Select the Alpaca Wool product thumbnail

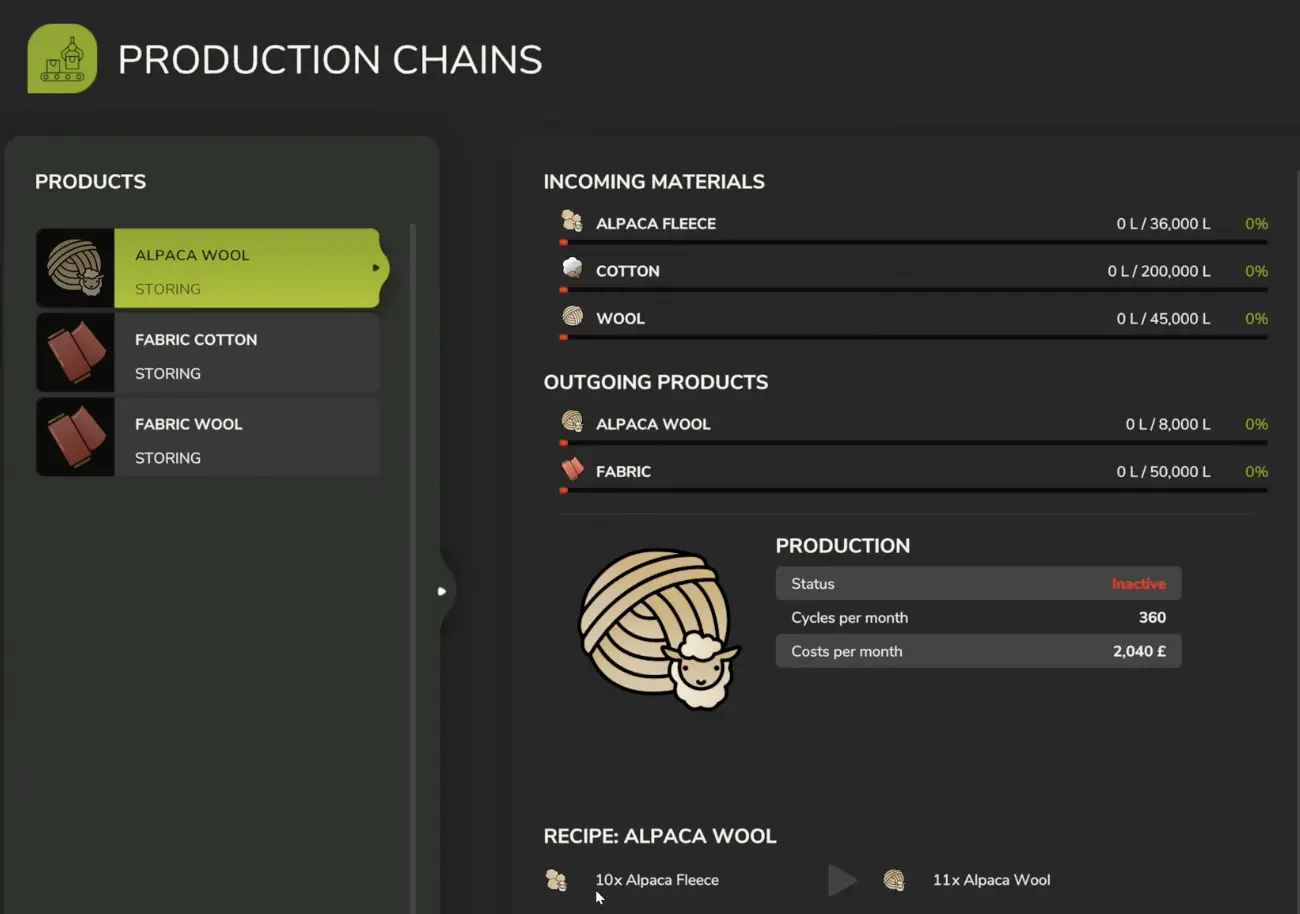click(75, 268)
